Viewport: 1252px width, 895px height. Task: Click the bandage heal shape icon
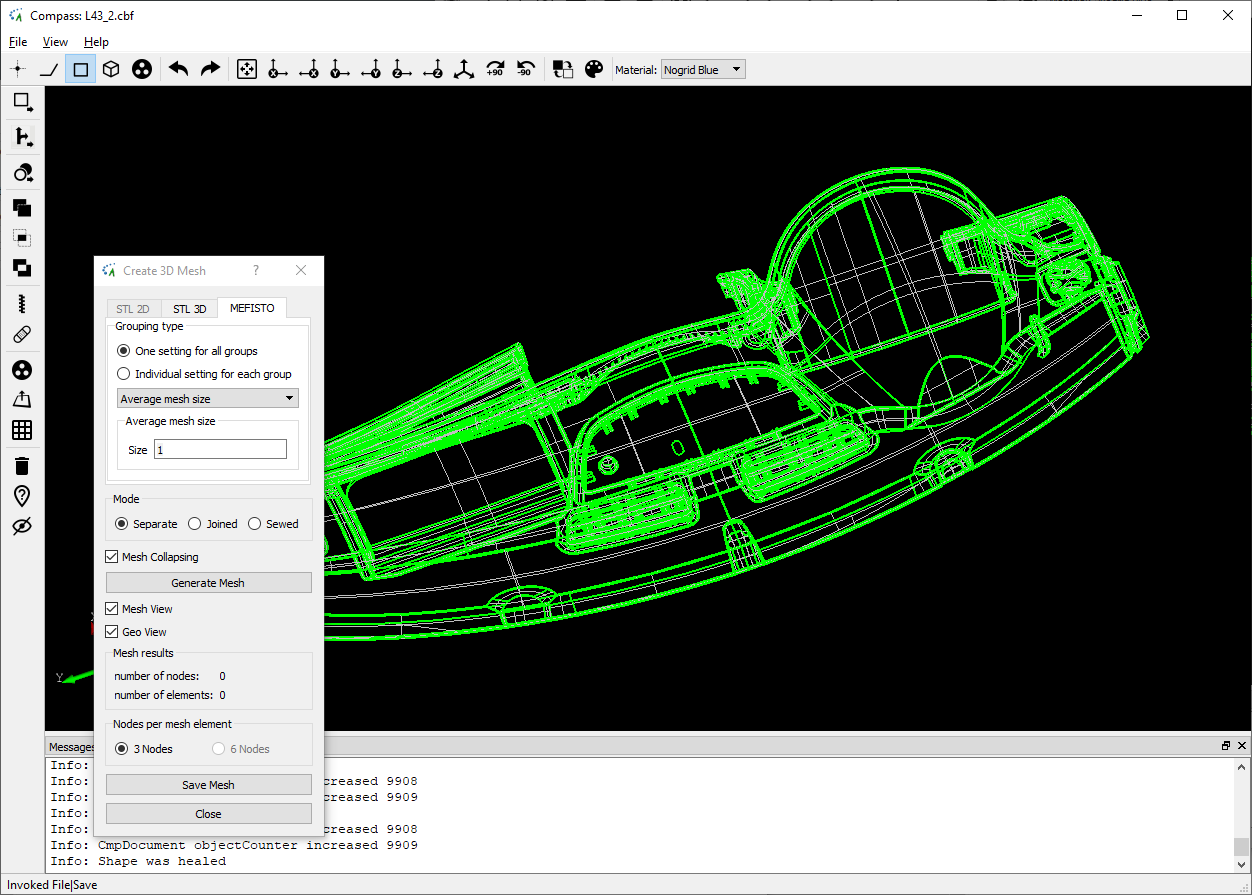(22, 335)
